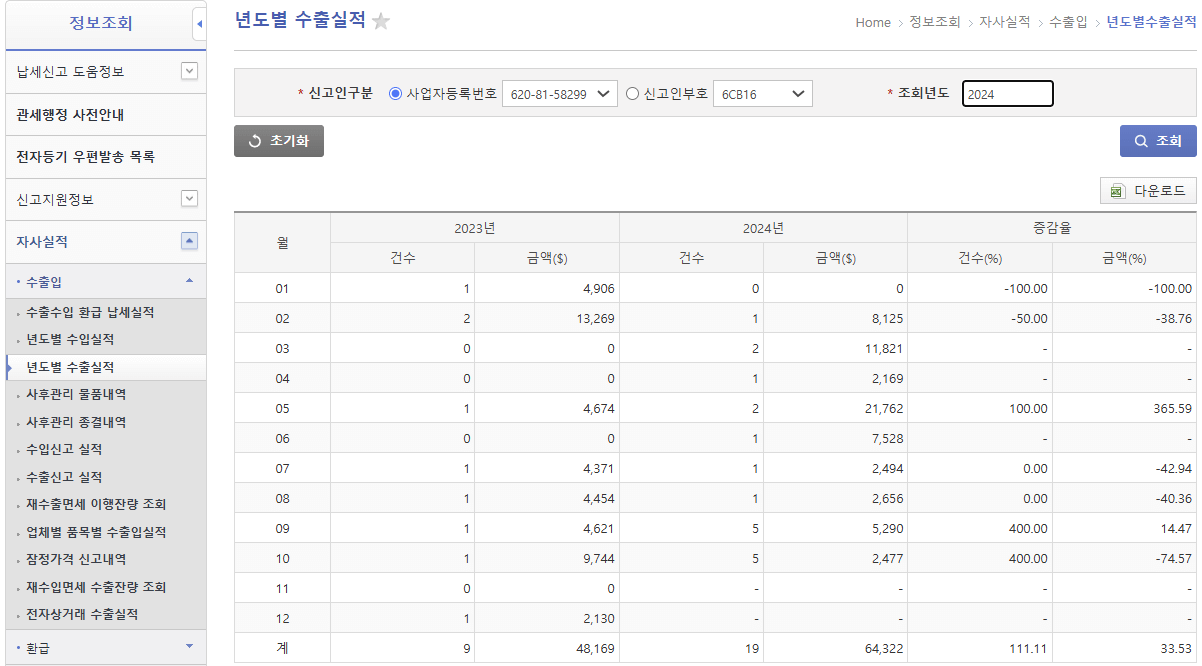Open 2024 count link for month 06
Viewport: 1202px width, 666px height.
click(x=755, y=438)
